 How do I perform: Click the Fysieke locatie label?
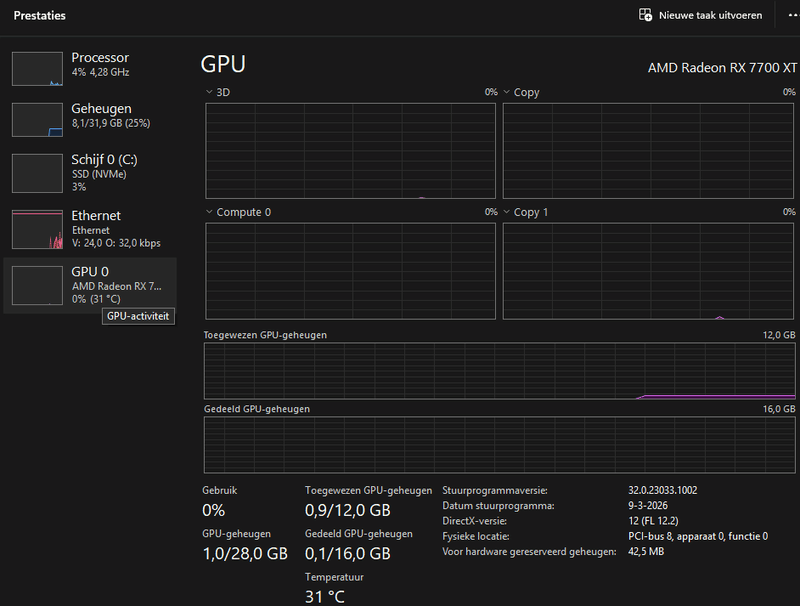tap(476, 536)
